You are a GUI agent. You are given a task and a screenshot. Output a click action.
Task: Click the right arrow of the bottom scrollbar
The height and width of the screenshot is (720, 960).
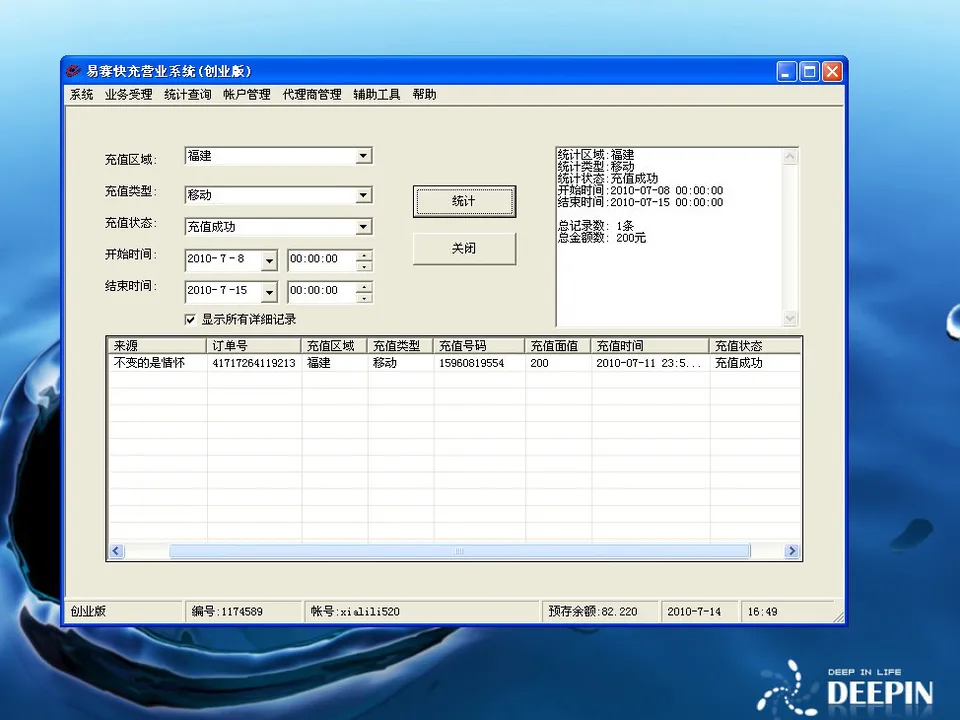point(792,550)
